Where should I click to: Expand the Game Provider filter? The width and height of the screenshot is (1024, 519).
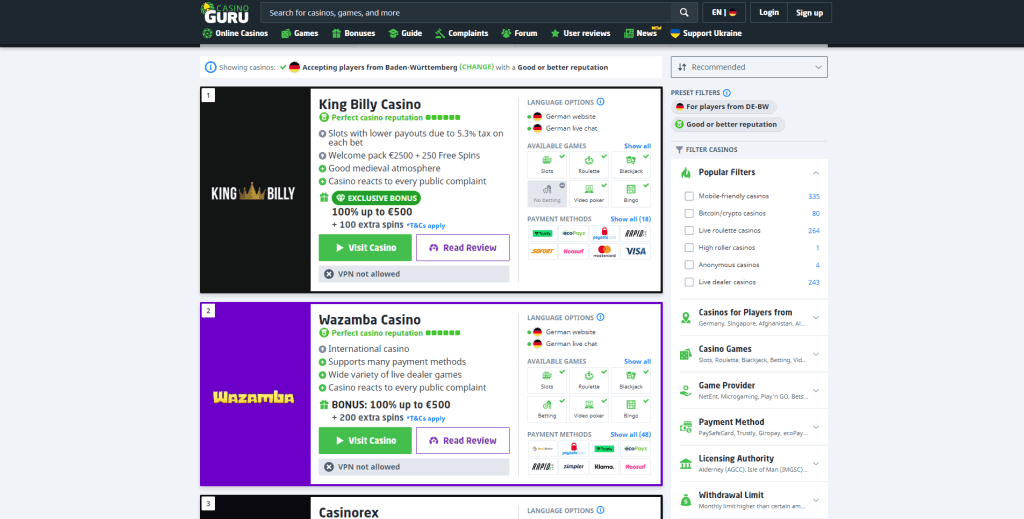click(x=749, y=390)
